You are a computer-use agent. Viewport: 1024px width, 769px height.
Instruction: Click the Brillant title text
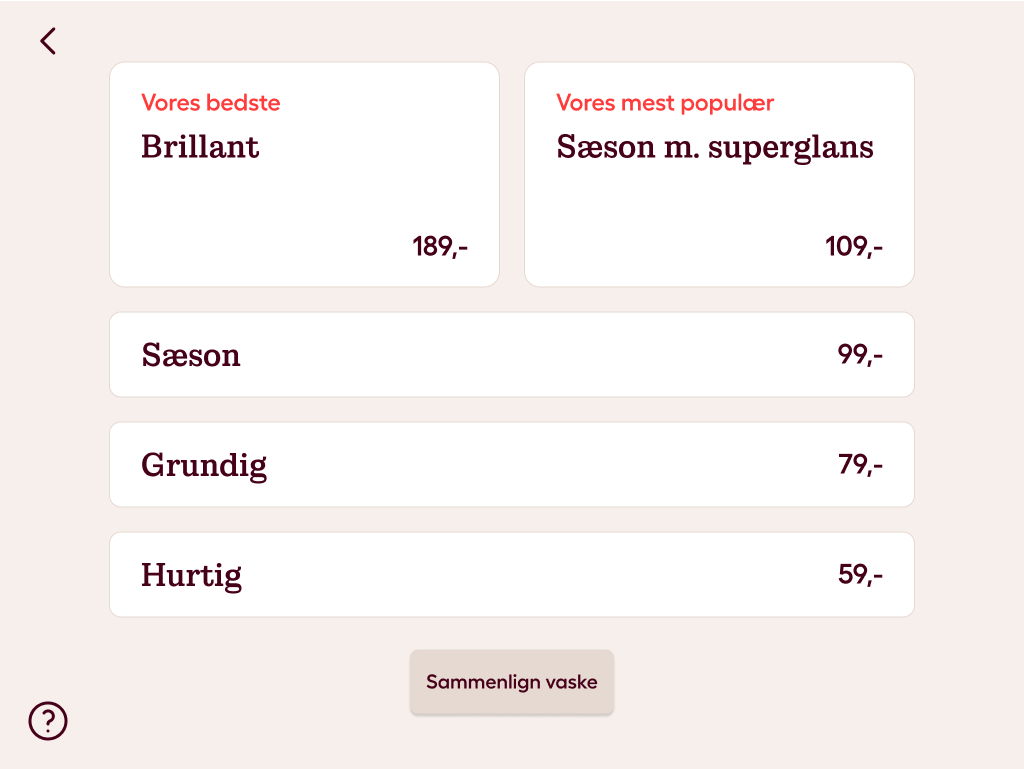[x=200, y=146]
